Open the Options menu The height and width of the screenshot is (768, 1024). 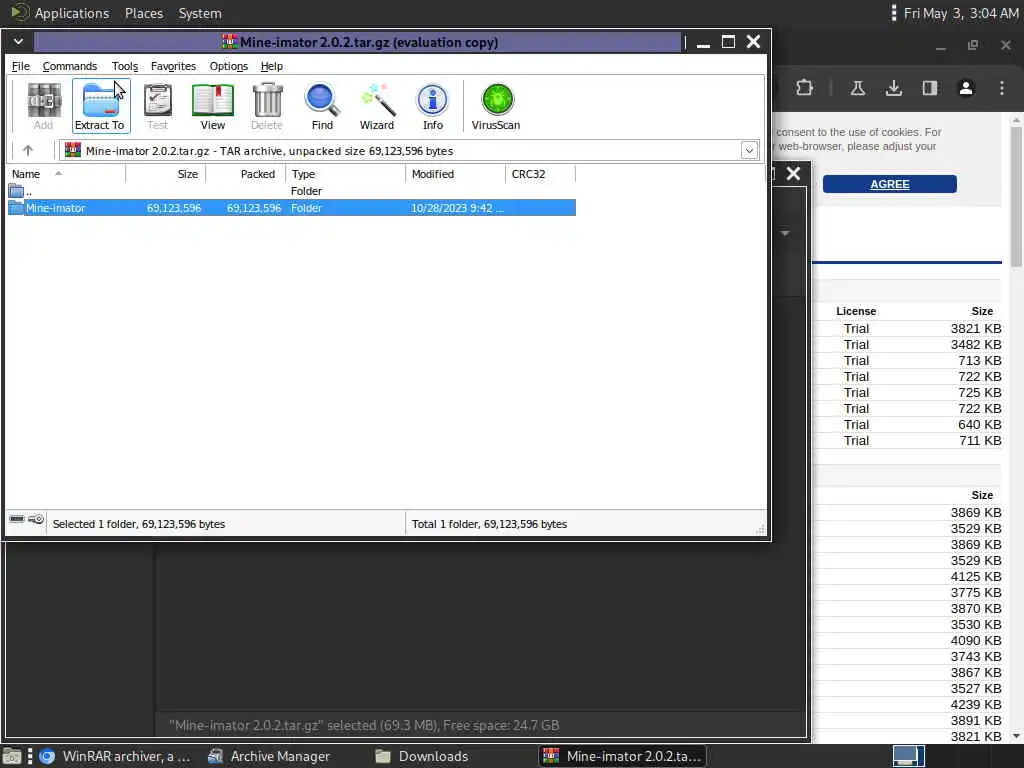pyautogui.click(x=229, y=66)
